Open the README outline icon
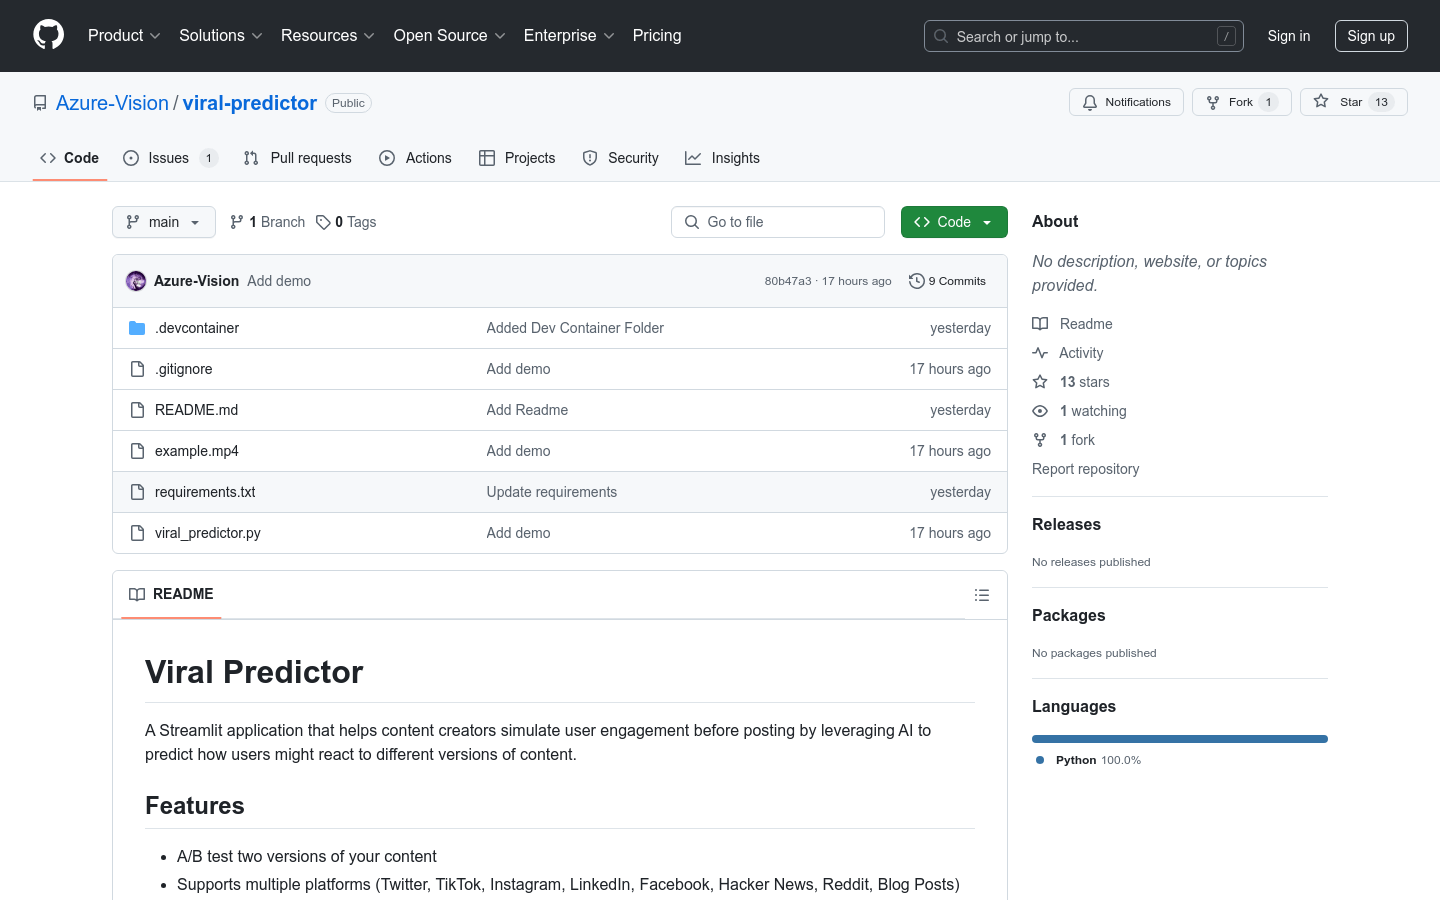 [x=981, y=595]
